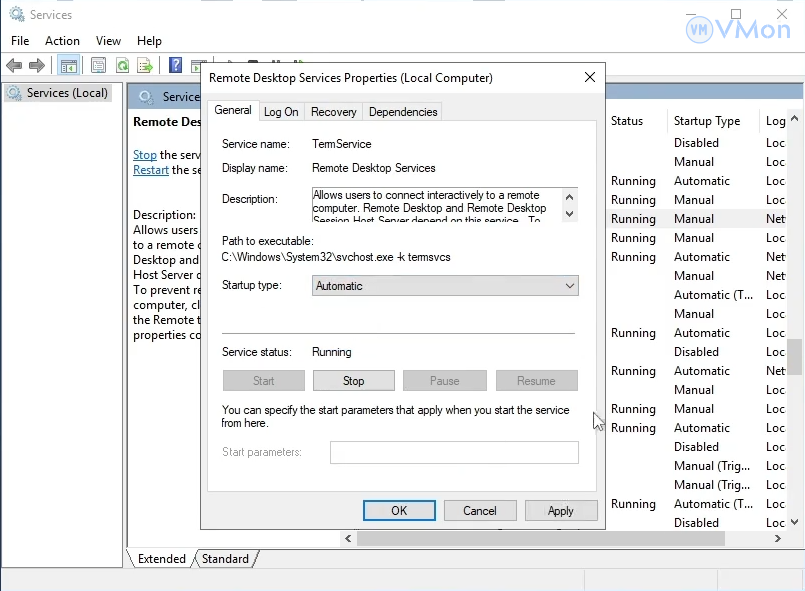Click the Restart service link
805x591 pixels.
pos(151,170)
